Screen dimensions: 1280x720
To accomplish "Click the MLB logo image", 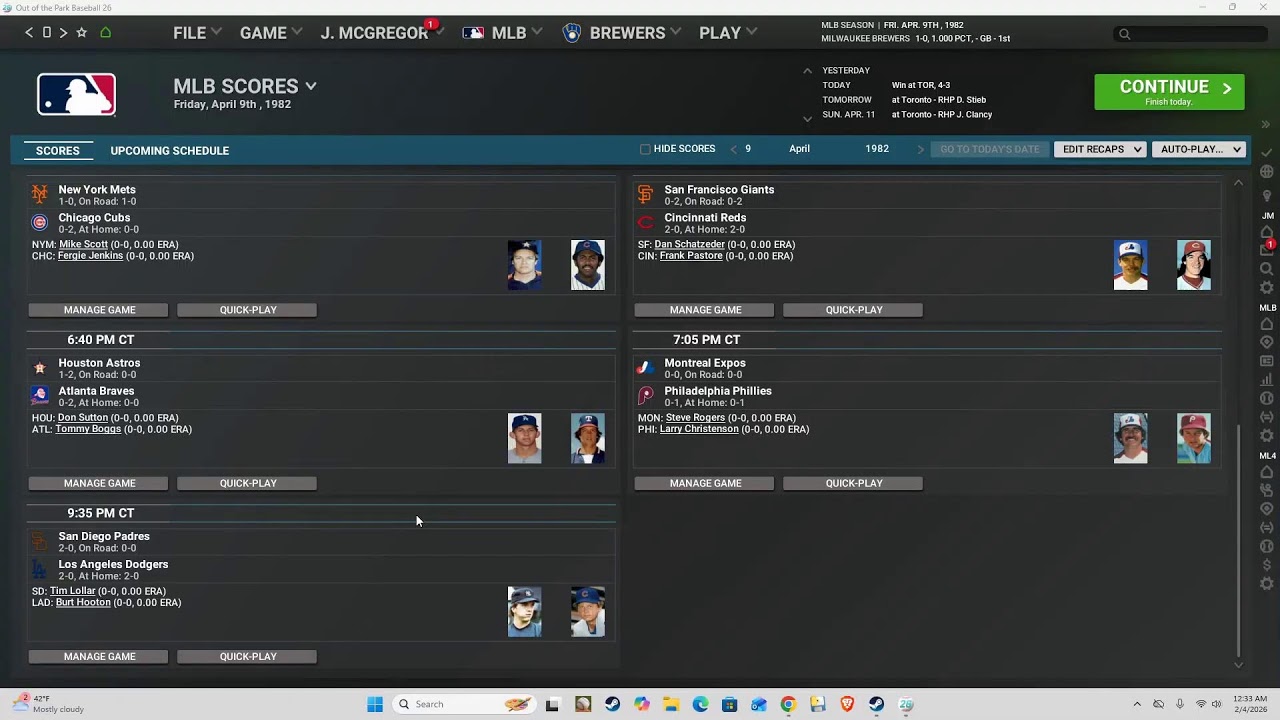I will [x=76, y=94].
